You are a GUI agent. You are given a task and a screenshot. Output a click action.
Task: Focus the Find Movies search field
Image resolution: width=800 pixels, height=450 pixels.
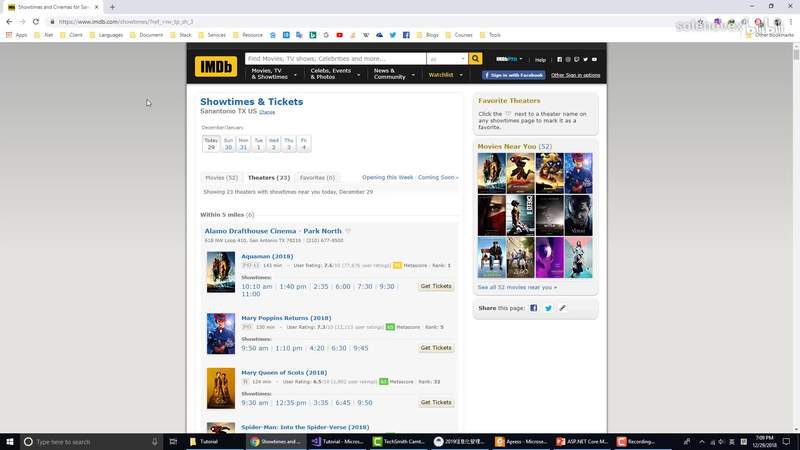335,59
